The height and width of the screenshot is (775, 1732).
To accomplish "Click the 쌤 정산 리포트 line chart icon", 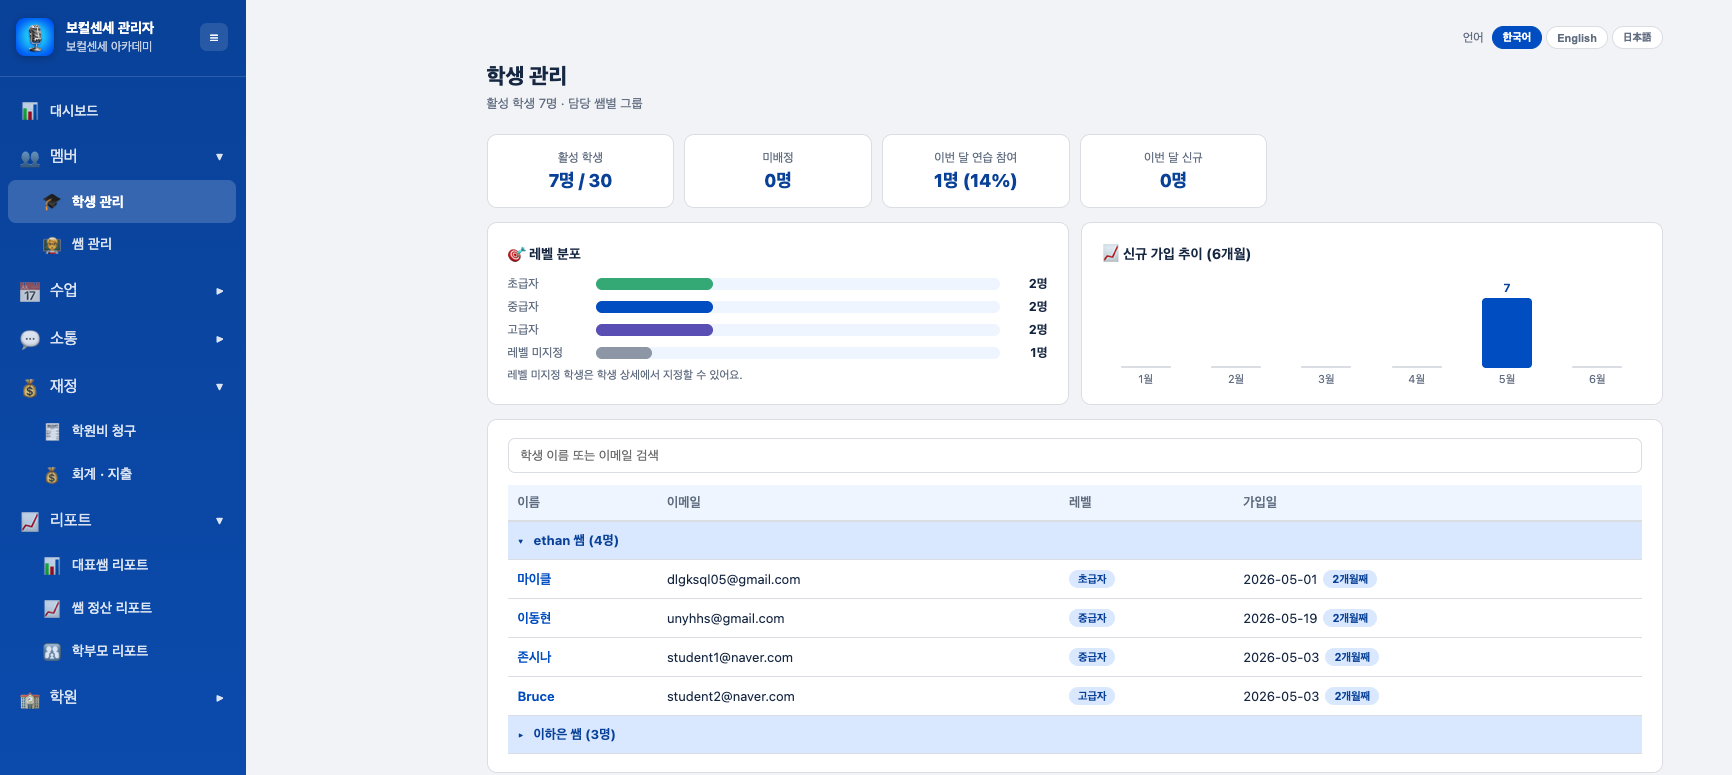I will point(52,608).
